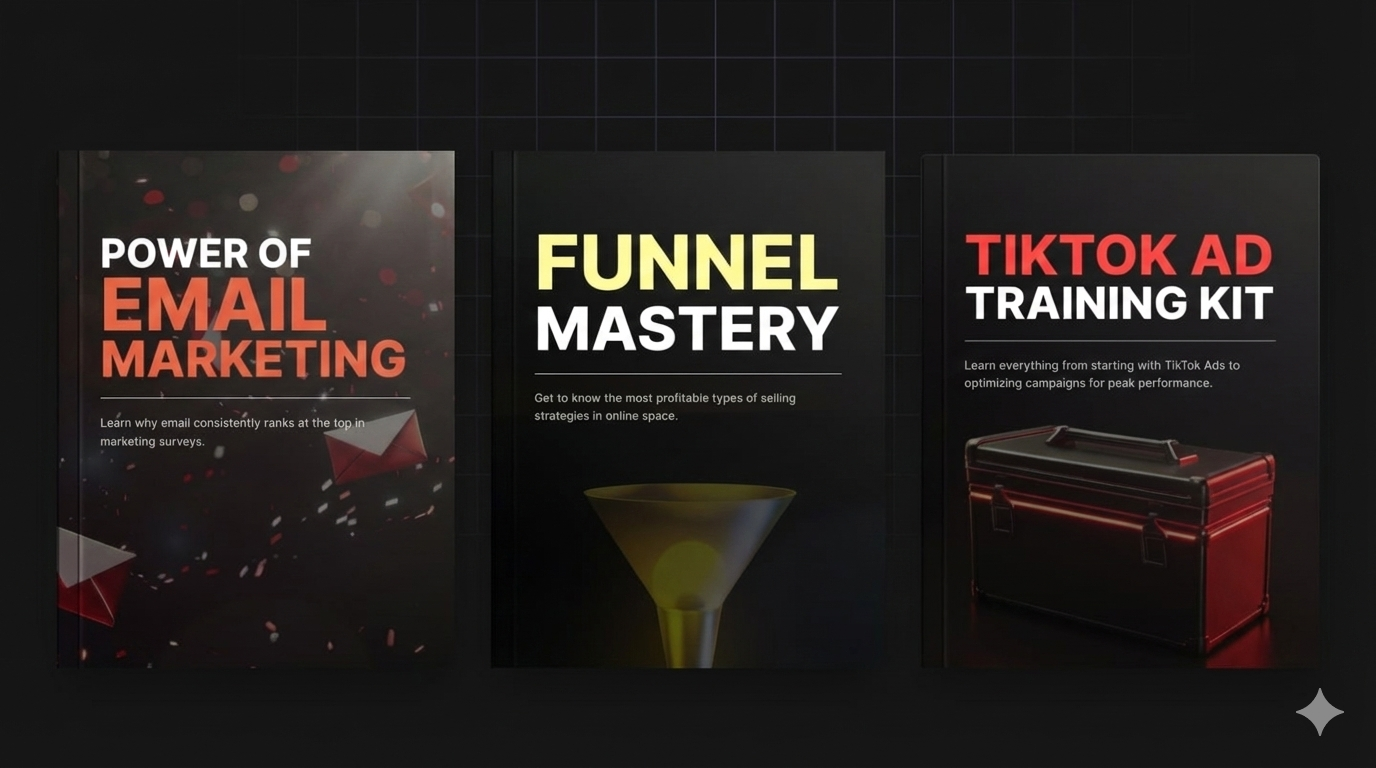Open the Power of Email Marketing cover
Image resolution: width=1376 pixels, height=768 pixels.
256,410
